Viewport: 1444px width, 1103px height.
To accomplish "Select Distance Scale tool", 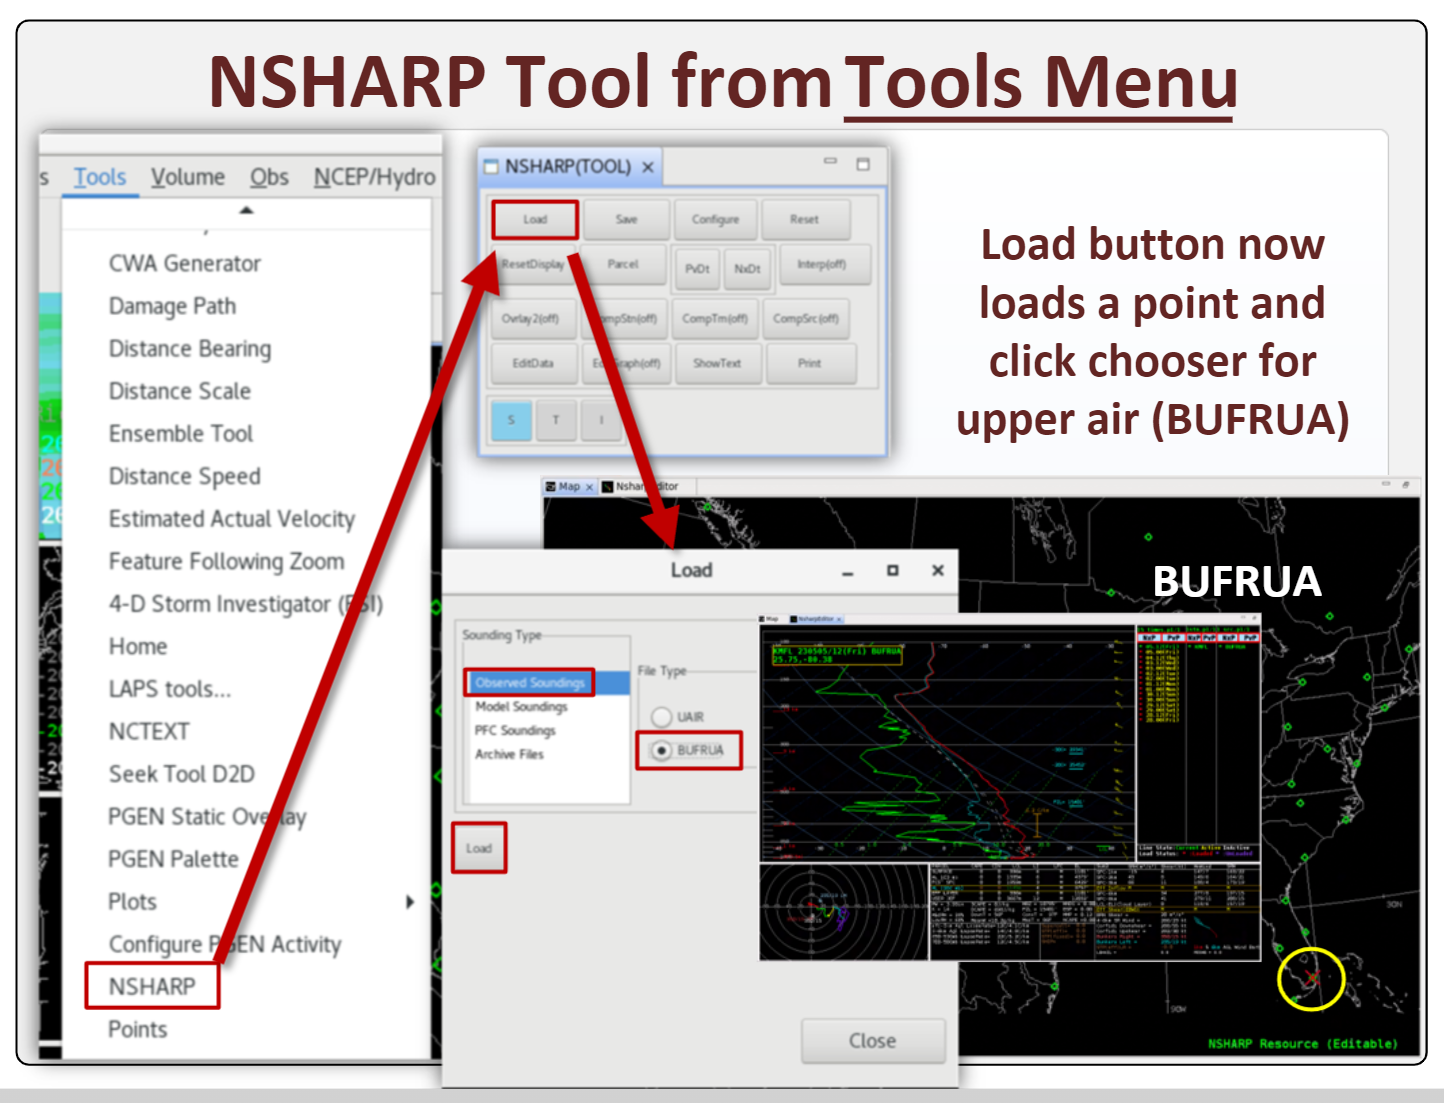I will click(180, 391).
